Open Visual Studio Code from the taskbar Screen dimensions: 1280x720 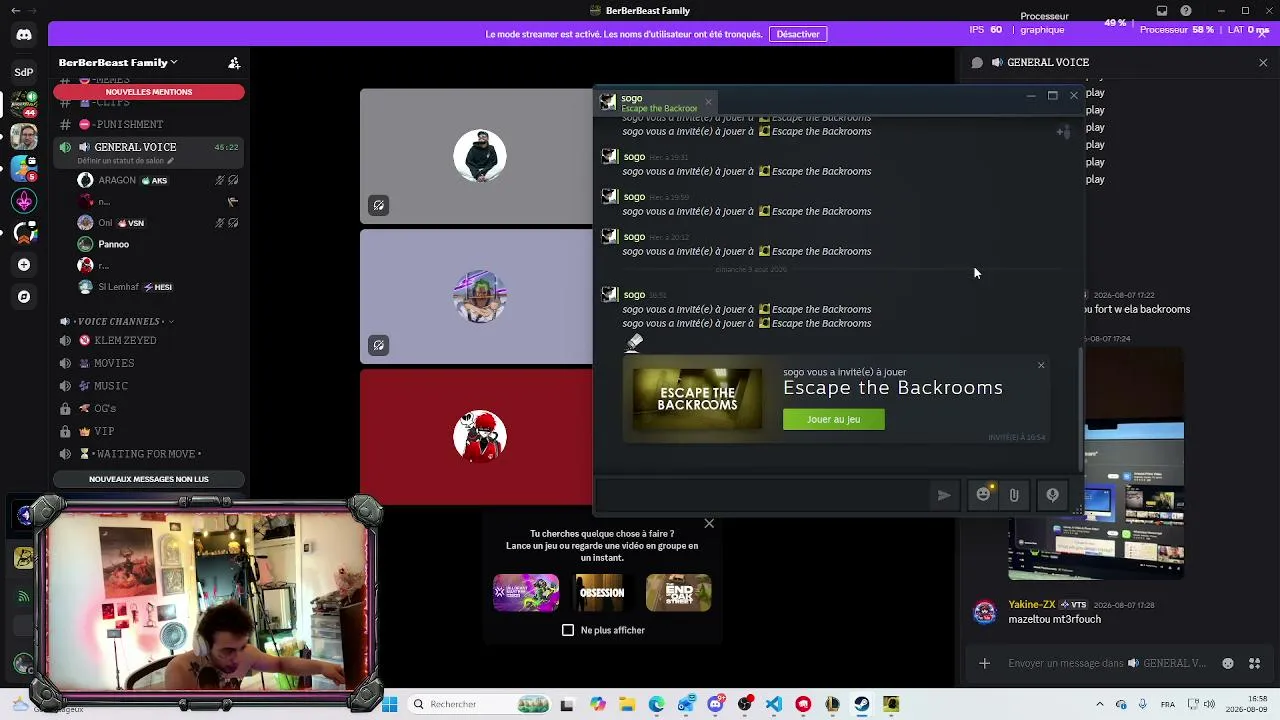774,704
